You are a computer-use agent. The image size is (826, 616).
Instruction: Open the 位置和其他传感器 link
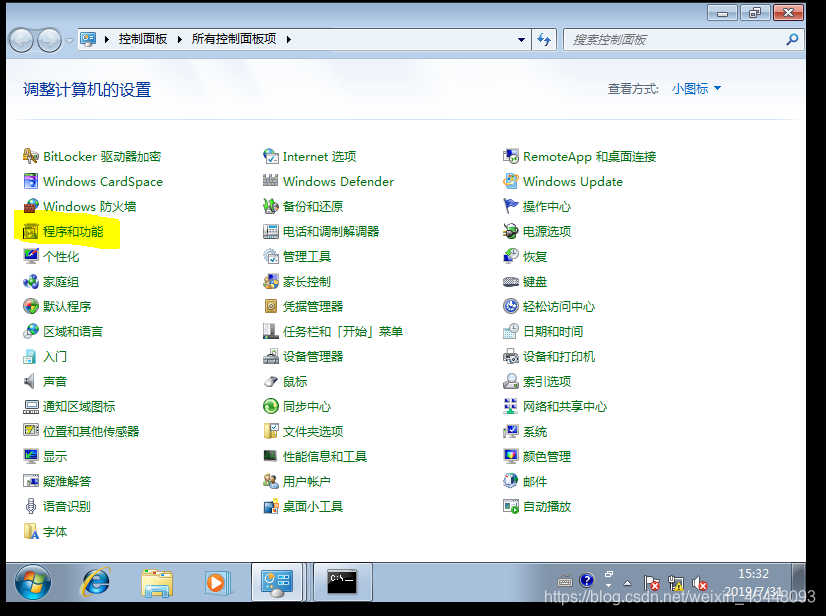point(91,432)
